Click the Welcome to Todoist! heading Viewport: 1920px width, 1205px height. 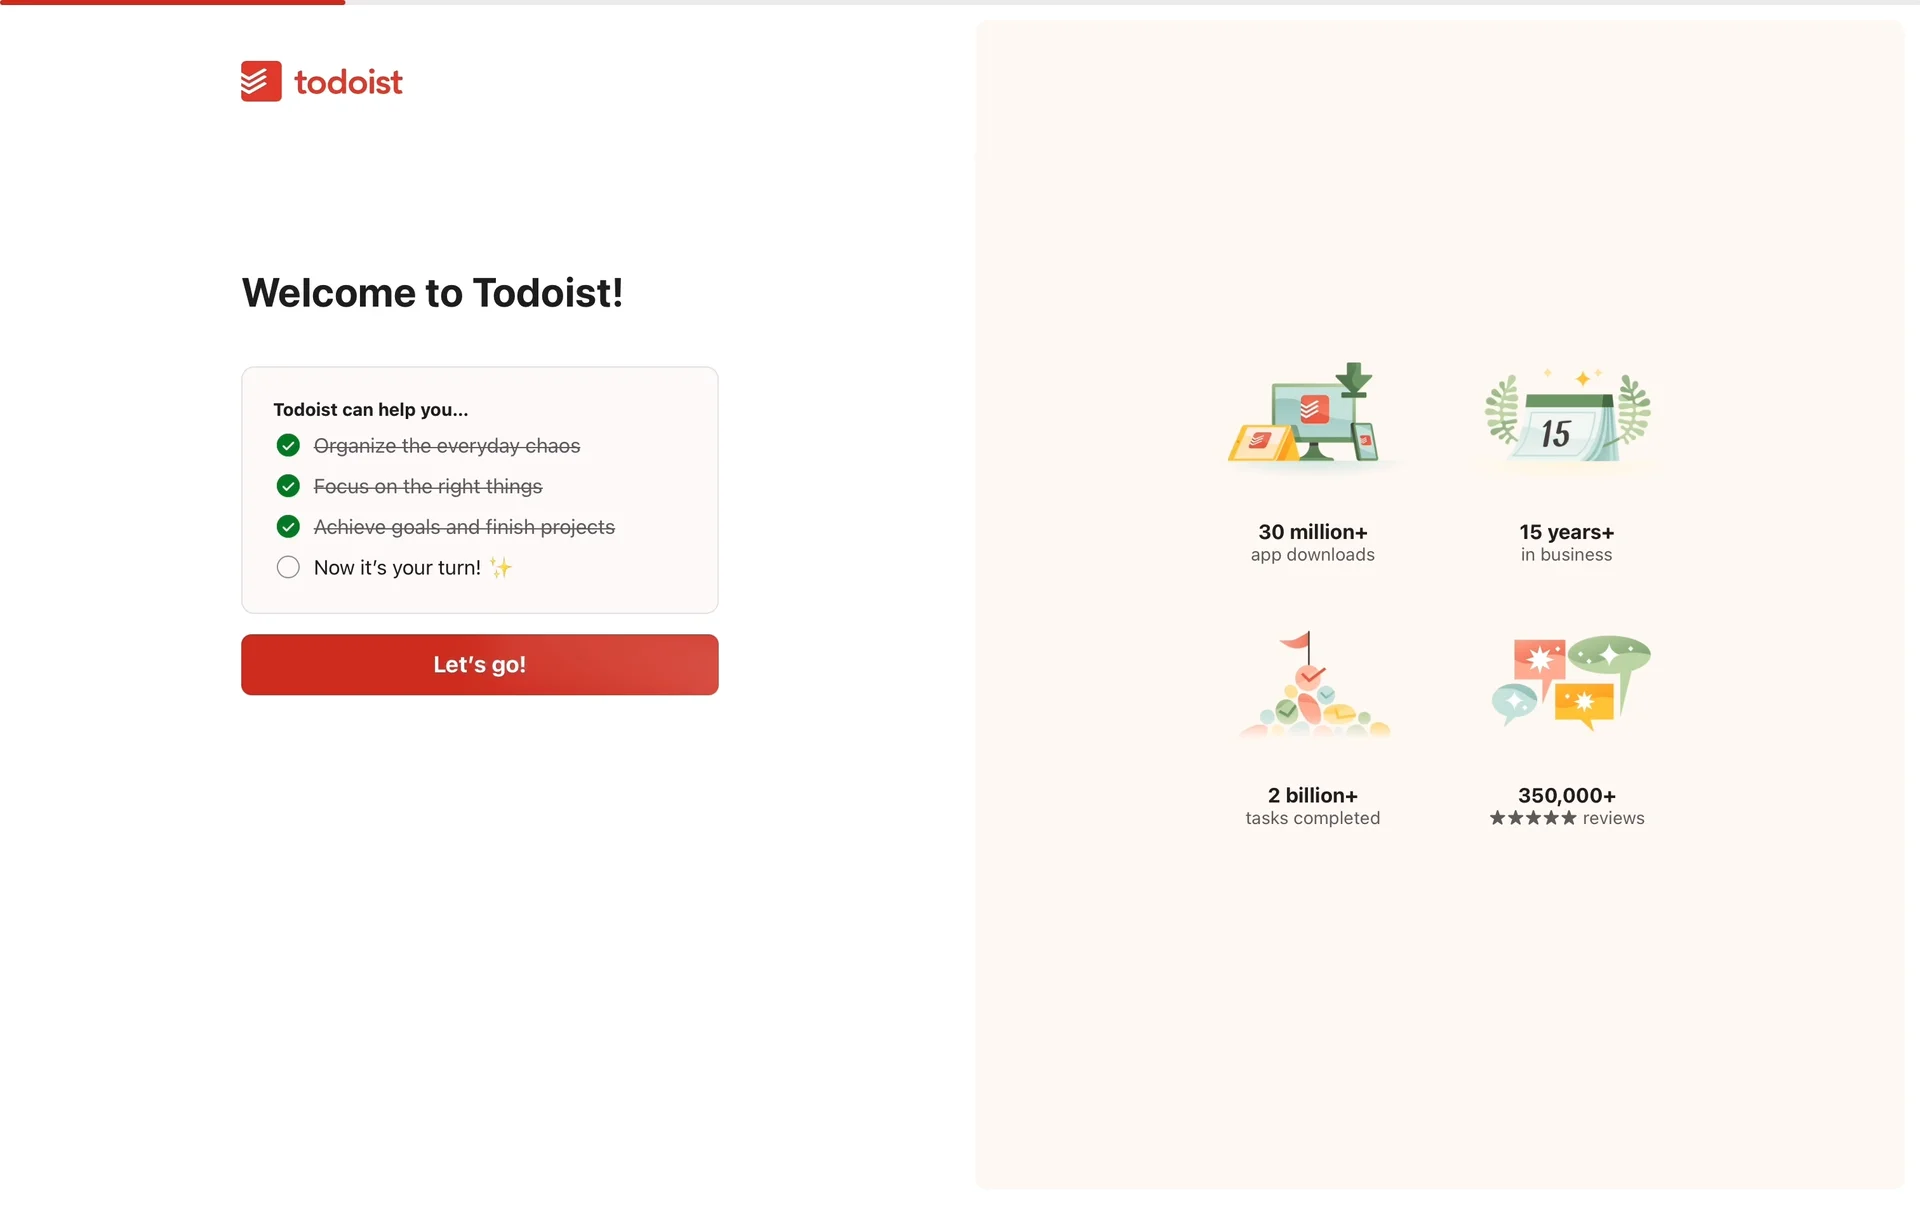click(433, 293)
